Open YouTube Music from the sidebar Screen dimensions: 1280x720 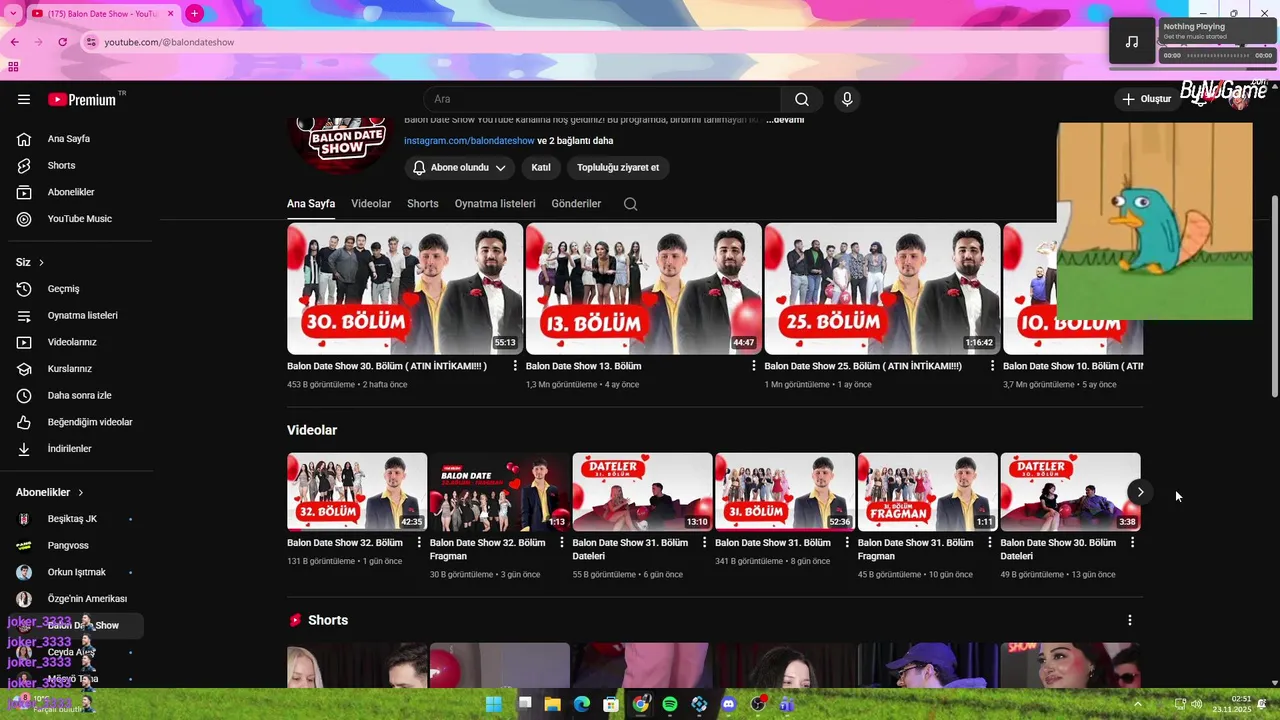[x=78, y=219]
